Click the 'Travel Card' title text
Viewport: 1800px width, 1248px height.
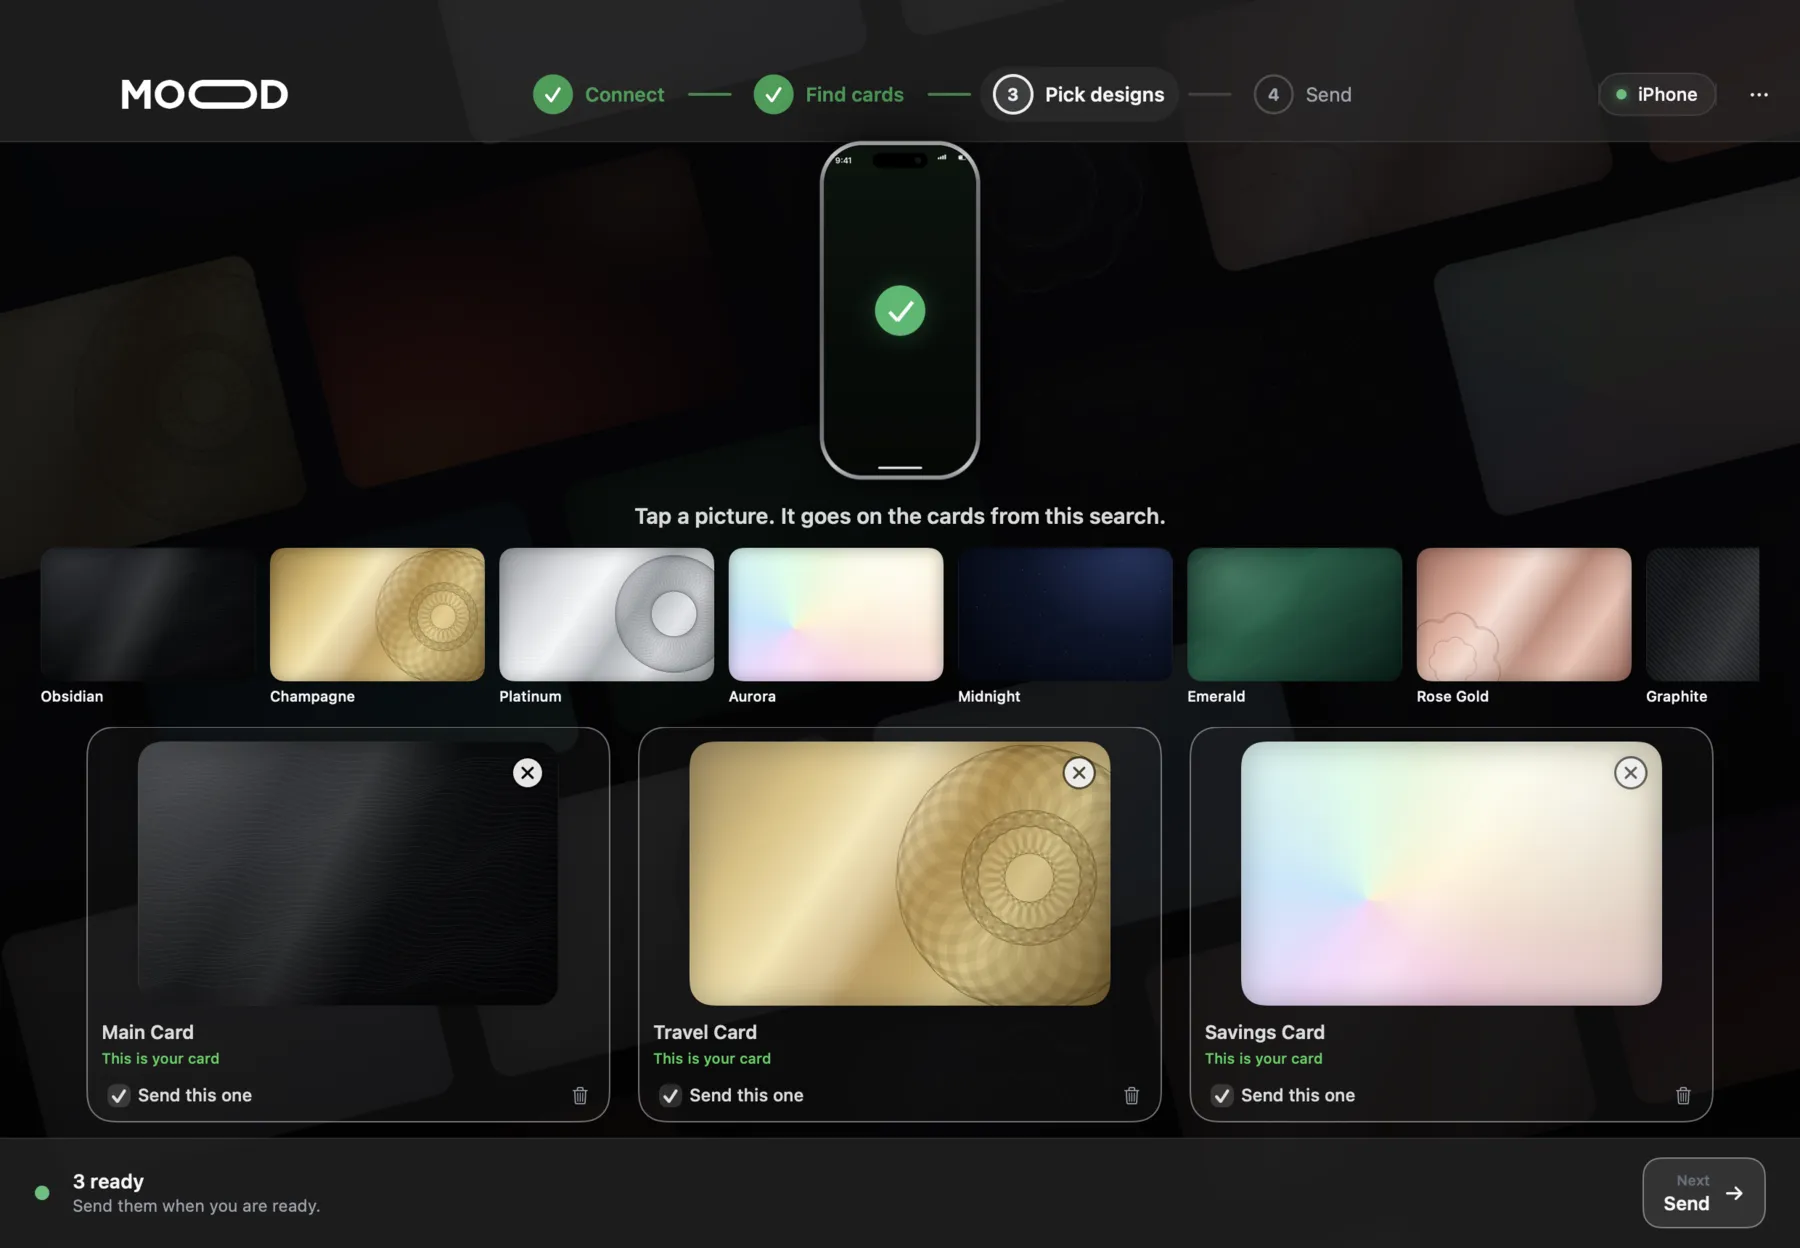click(705, 1032)
